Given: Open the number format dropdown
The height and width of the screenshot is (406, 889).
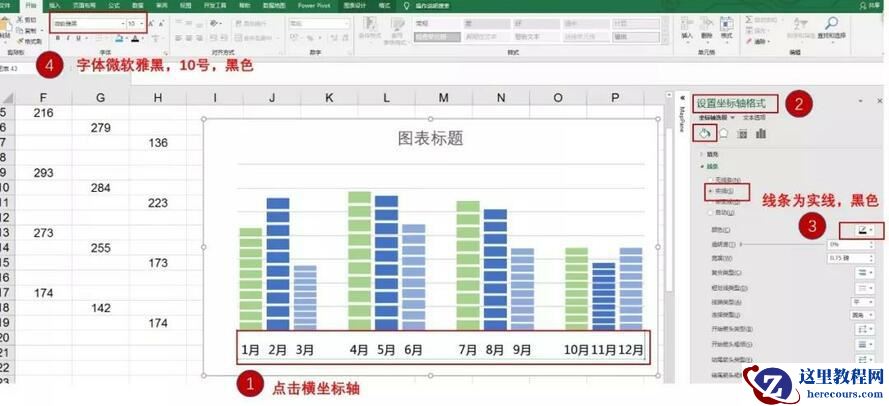Looking at the screenshot, I should click(x=347, y=24).
